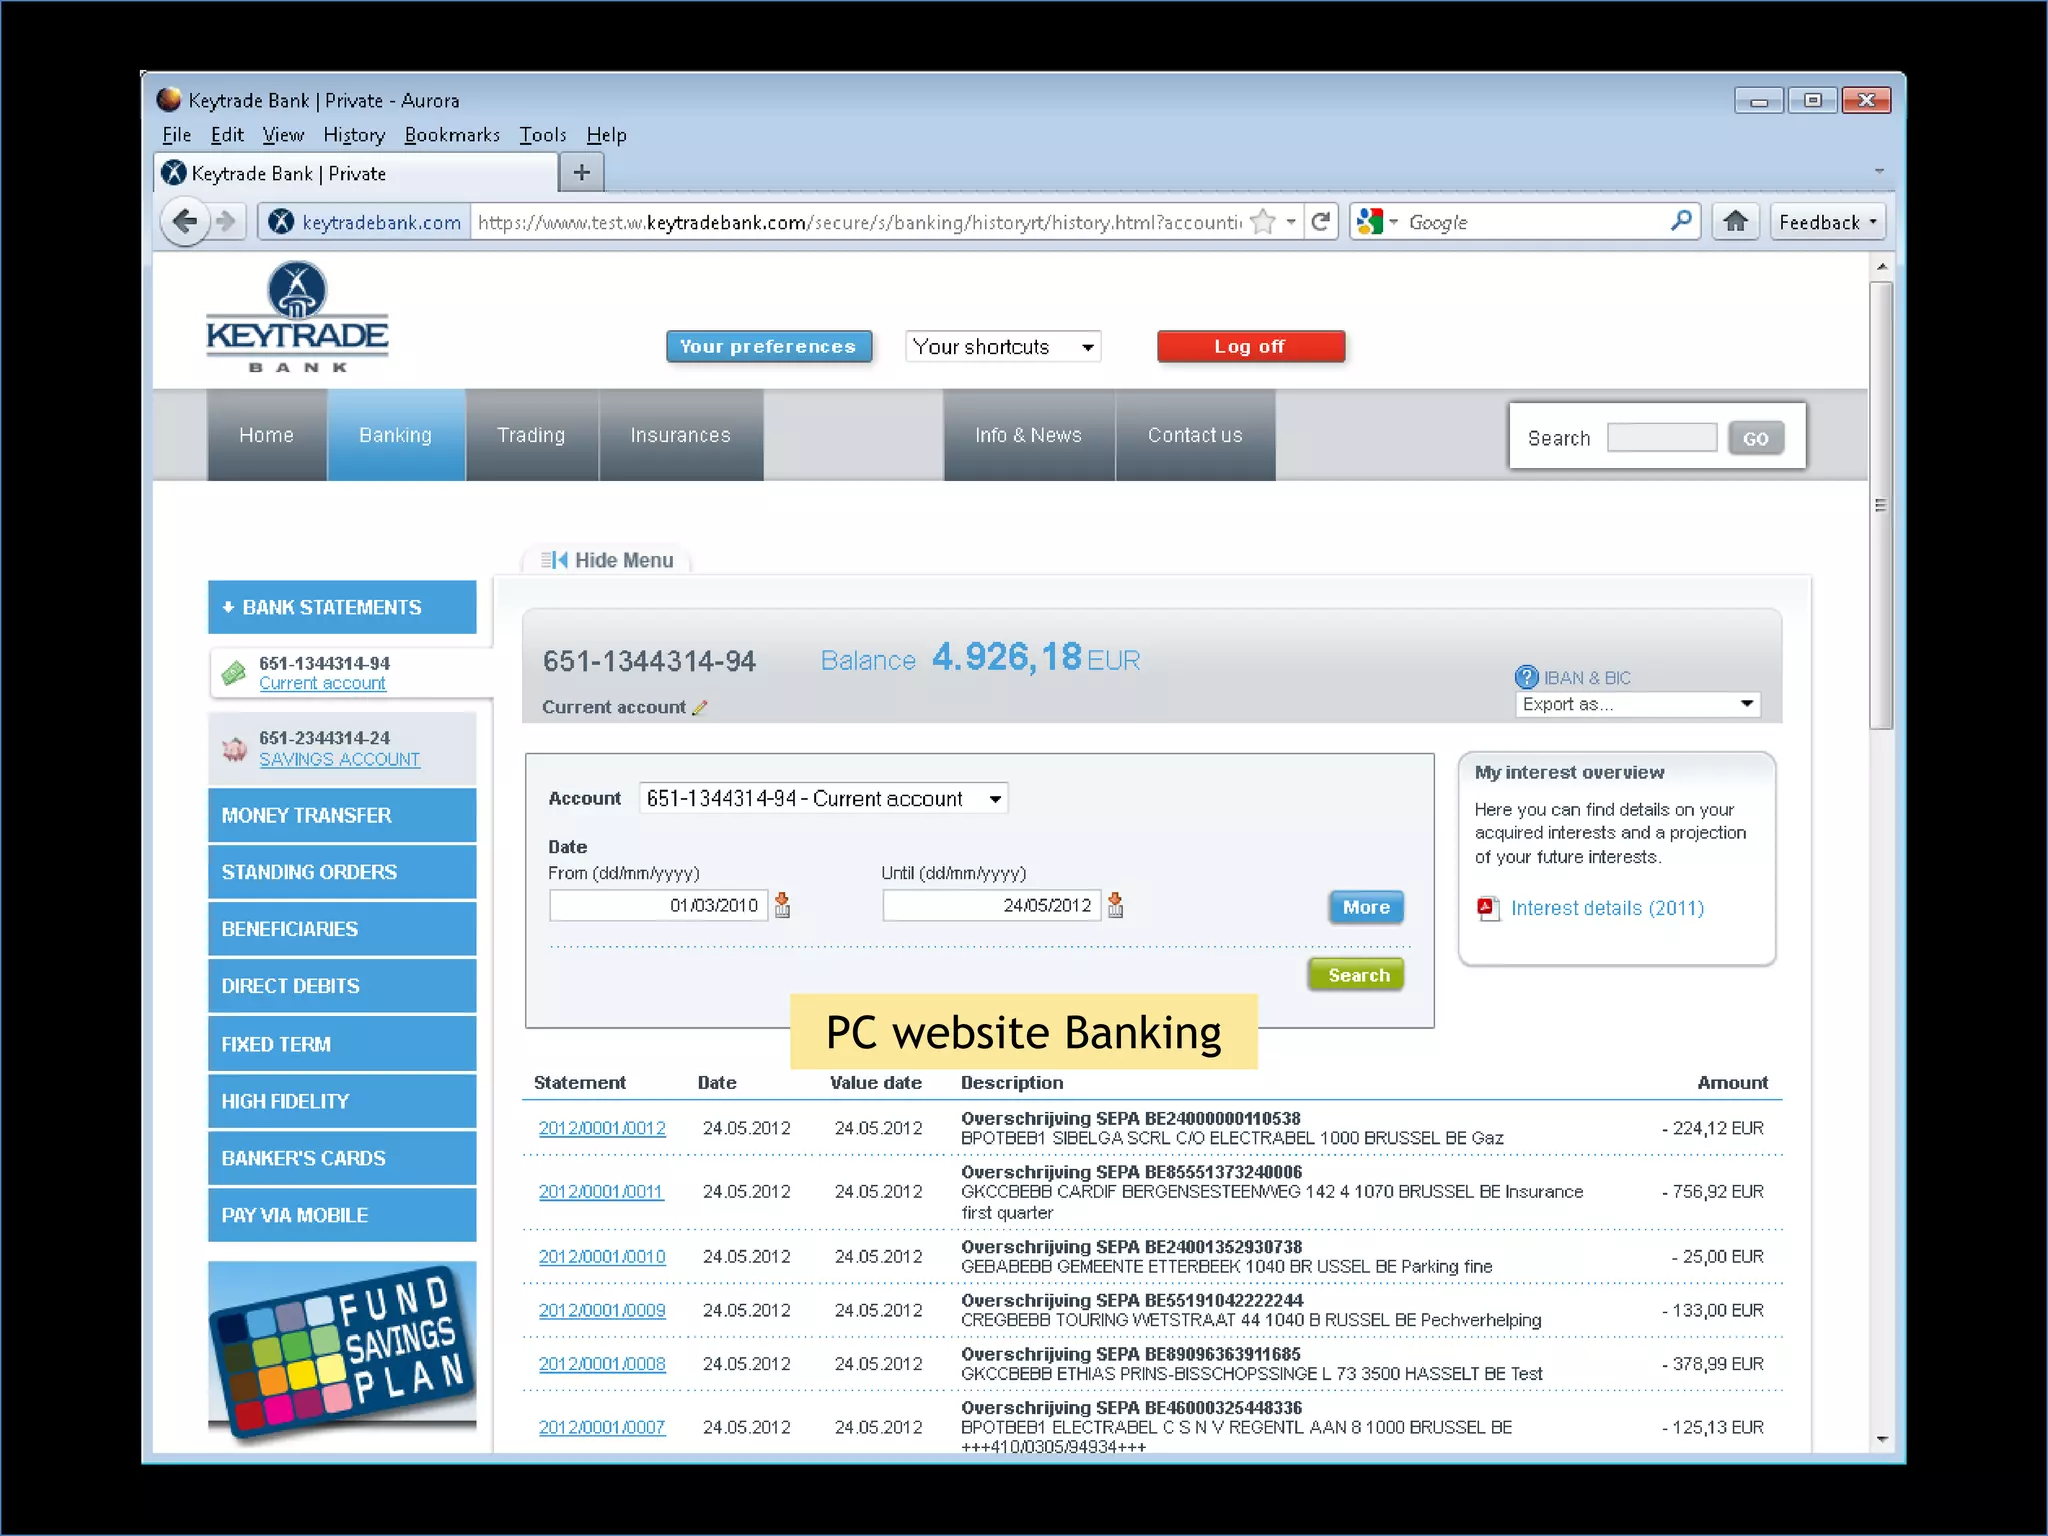Image resolution: width=2048 pixels, height=1536 pixels.
Task: Expand the BANK STATEMENTS sidebar section
Action: click(x=342, y=607)
